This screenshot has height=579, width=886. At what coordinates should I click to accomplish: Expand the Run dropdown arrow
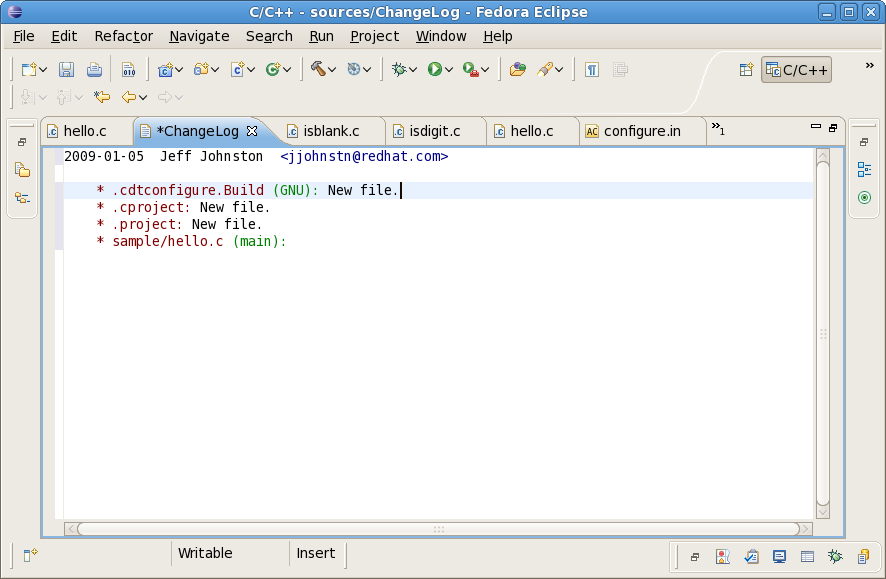tap(449, 69)
